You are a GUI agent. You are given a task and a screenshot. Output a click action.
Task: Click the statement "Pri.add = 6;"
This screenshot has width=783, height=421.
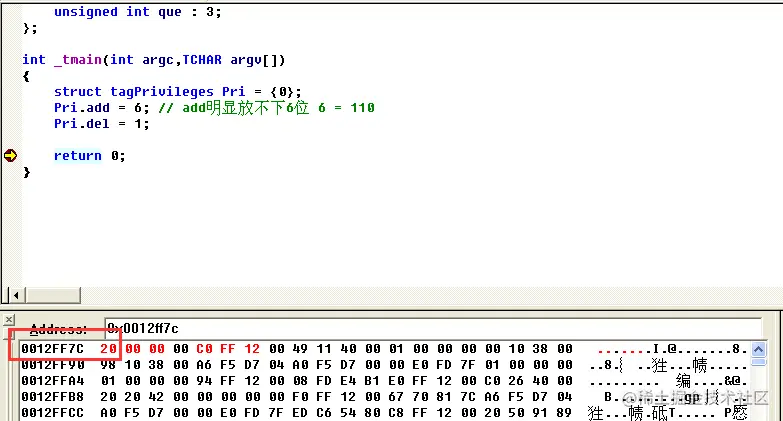click(102, 108)
